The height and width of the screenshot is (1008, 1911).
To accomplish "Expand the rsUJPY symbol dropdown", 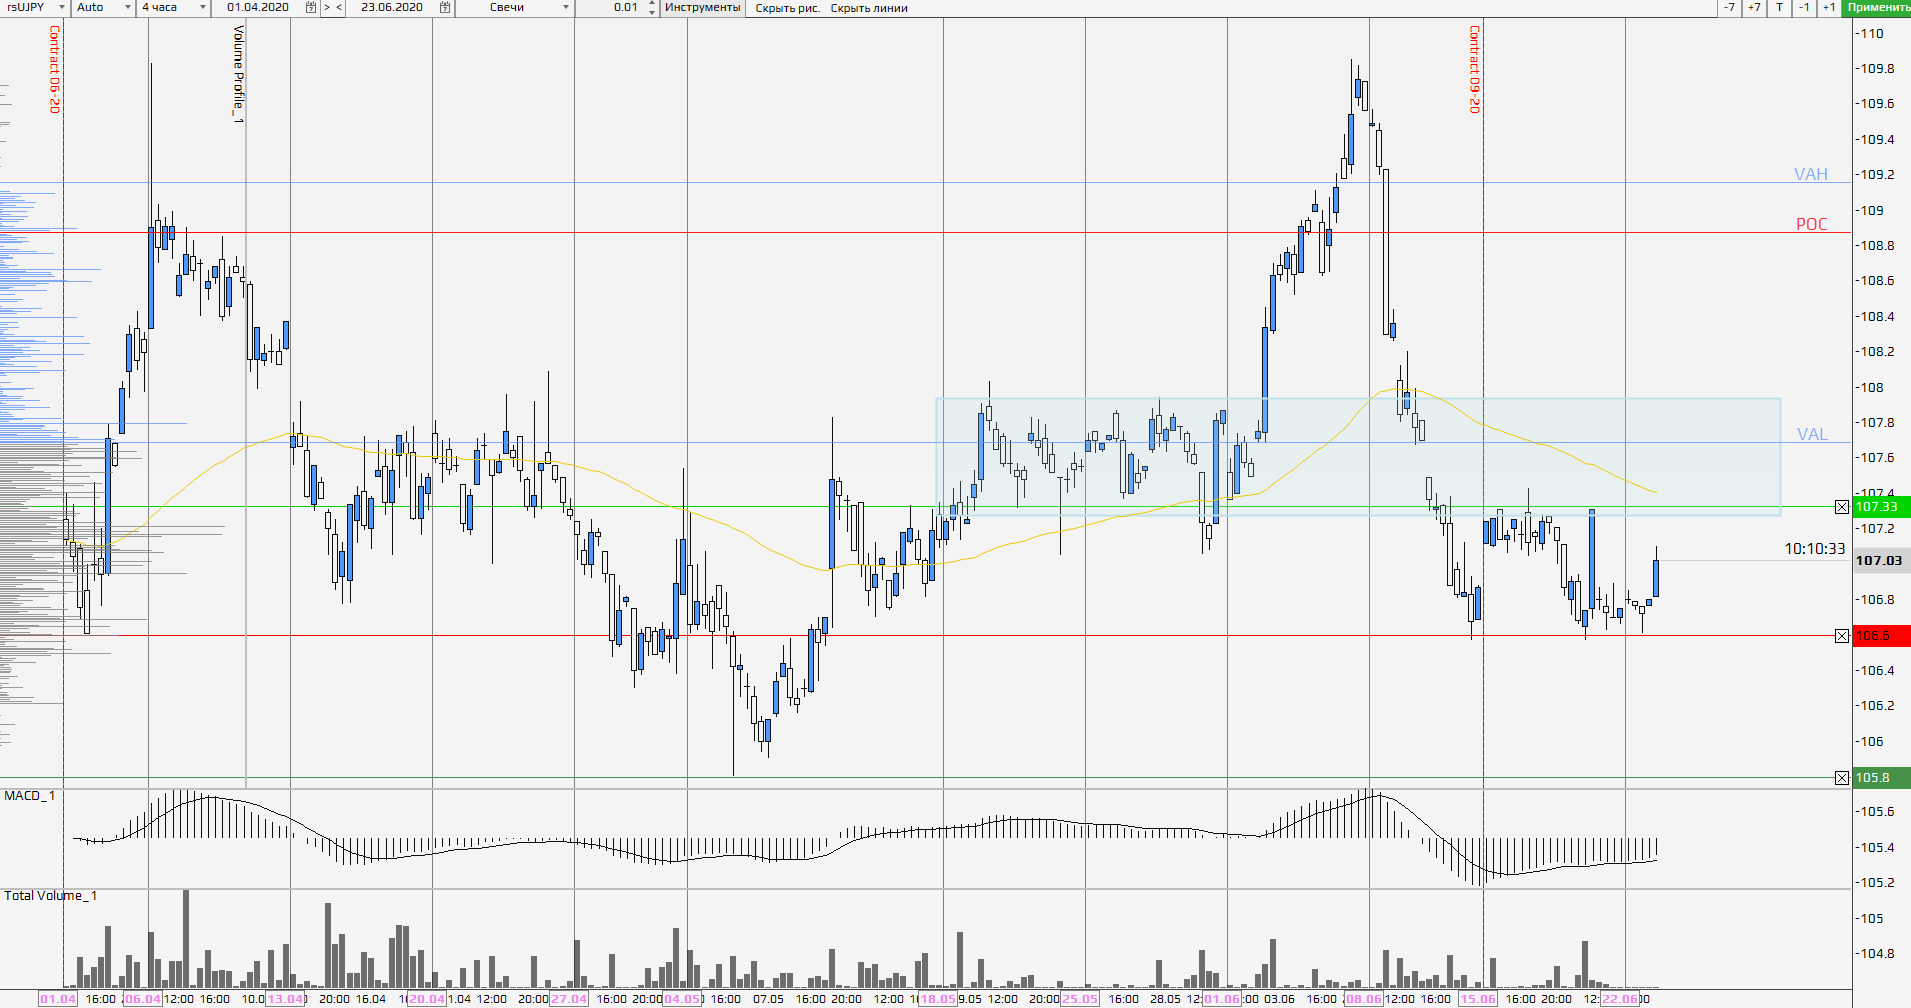I will tap(61, 8).
